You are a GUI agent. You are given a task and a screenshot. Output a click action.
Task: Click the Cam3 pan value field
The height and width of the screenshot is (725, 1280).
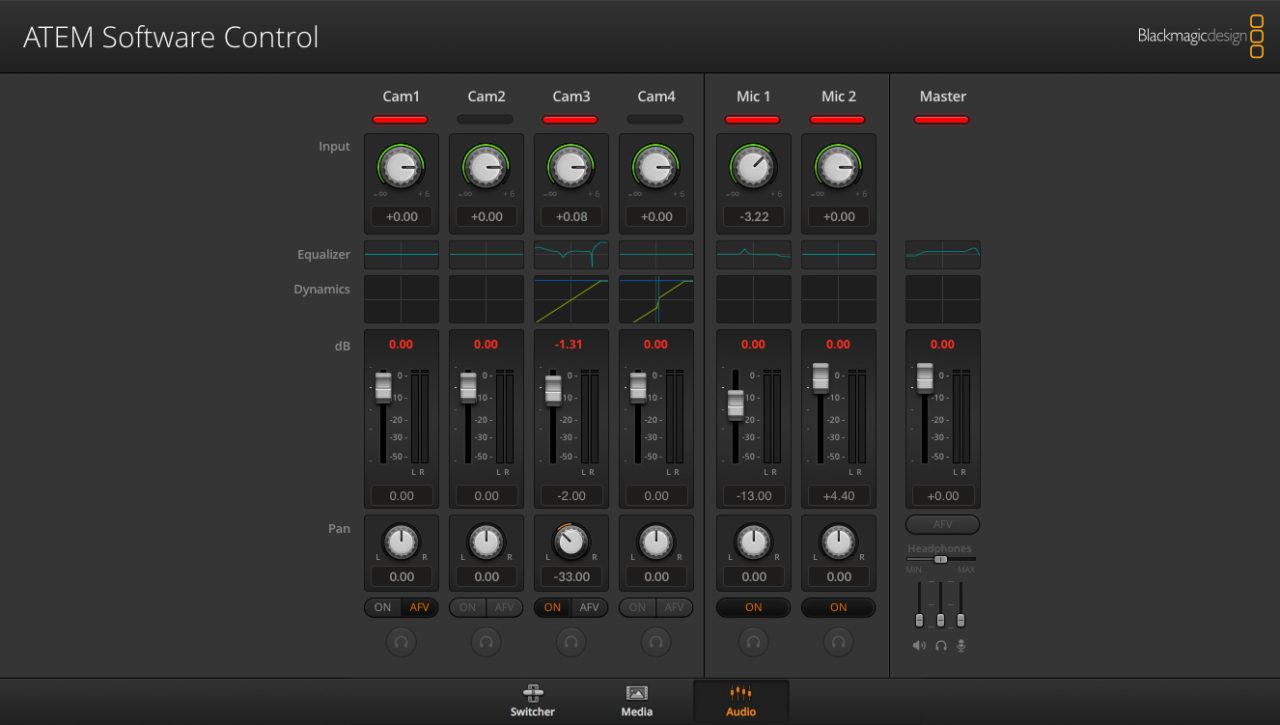coord(571,577)
